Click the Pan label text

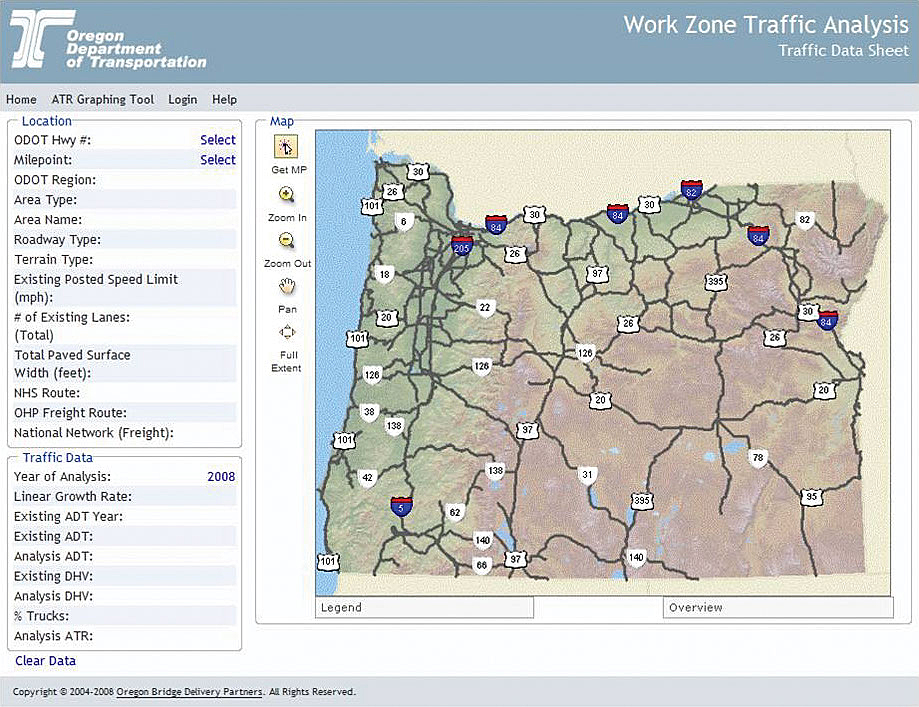click(x=287, y=310)
